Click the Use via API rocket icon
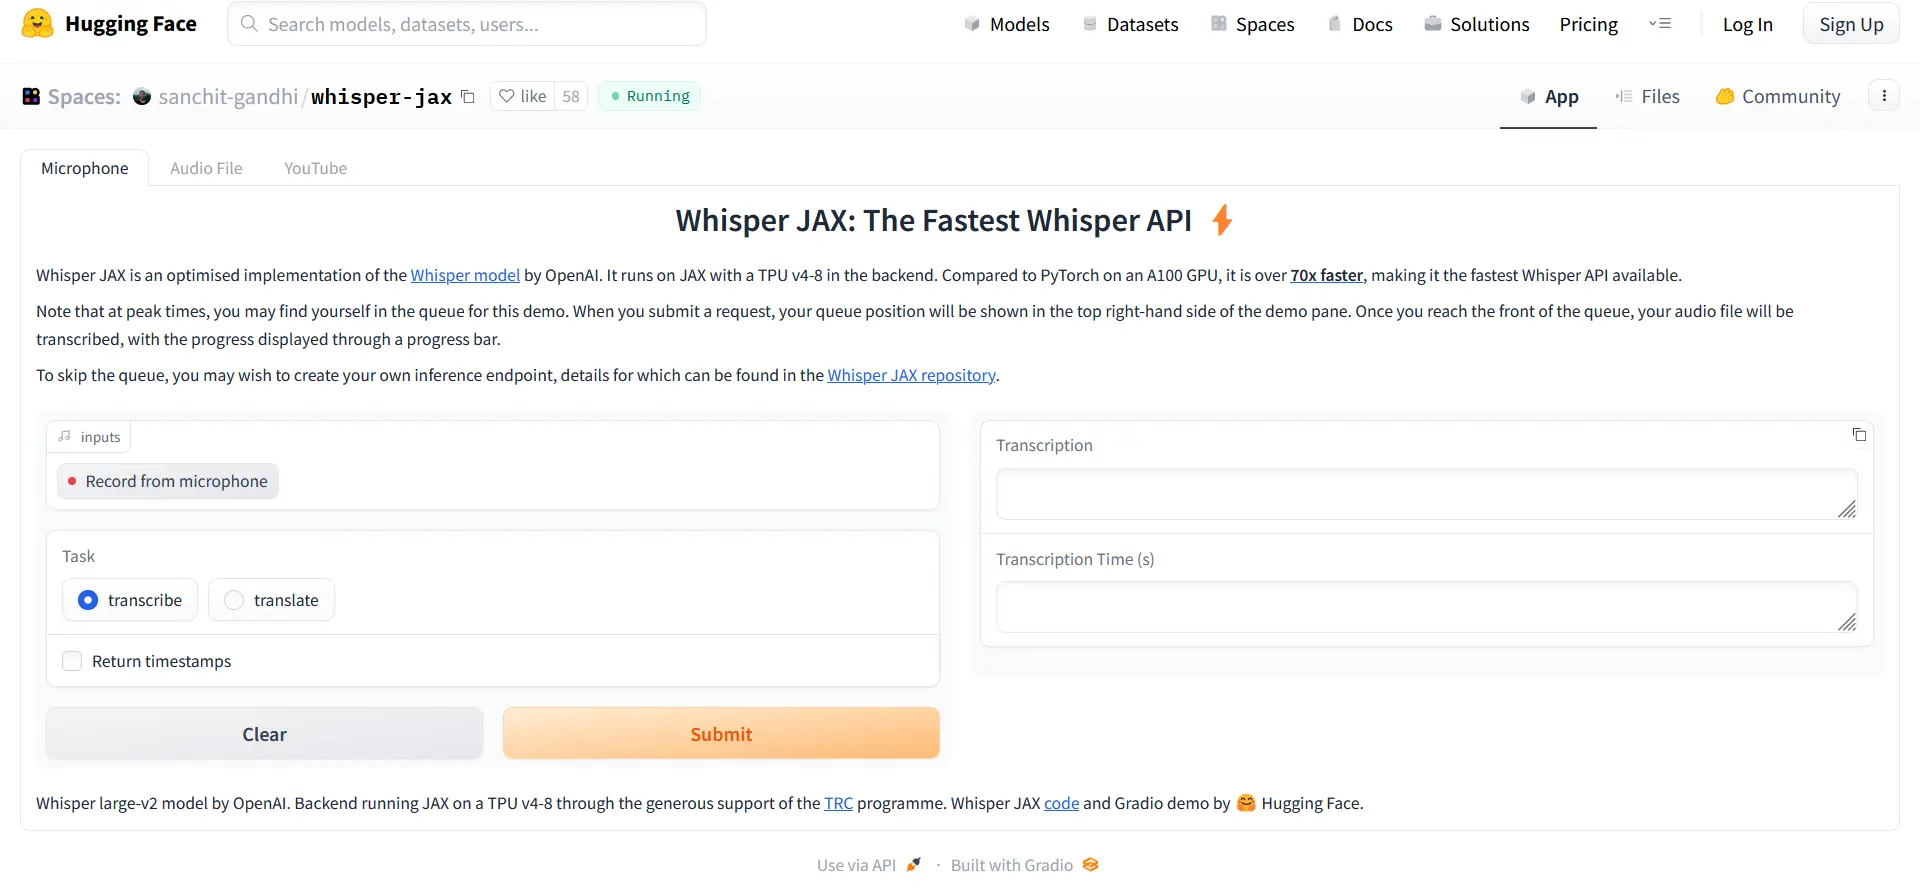The width and height of the screenshot is (1920, 894). click(913, 865)
